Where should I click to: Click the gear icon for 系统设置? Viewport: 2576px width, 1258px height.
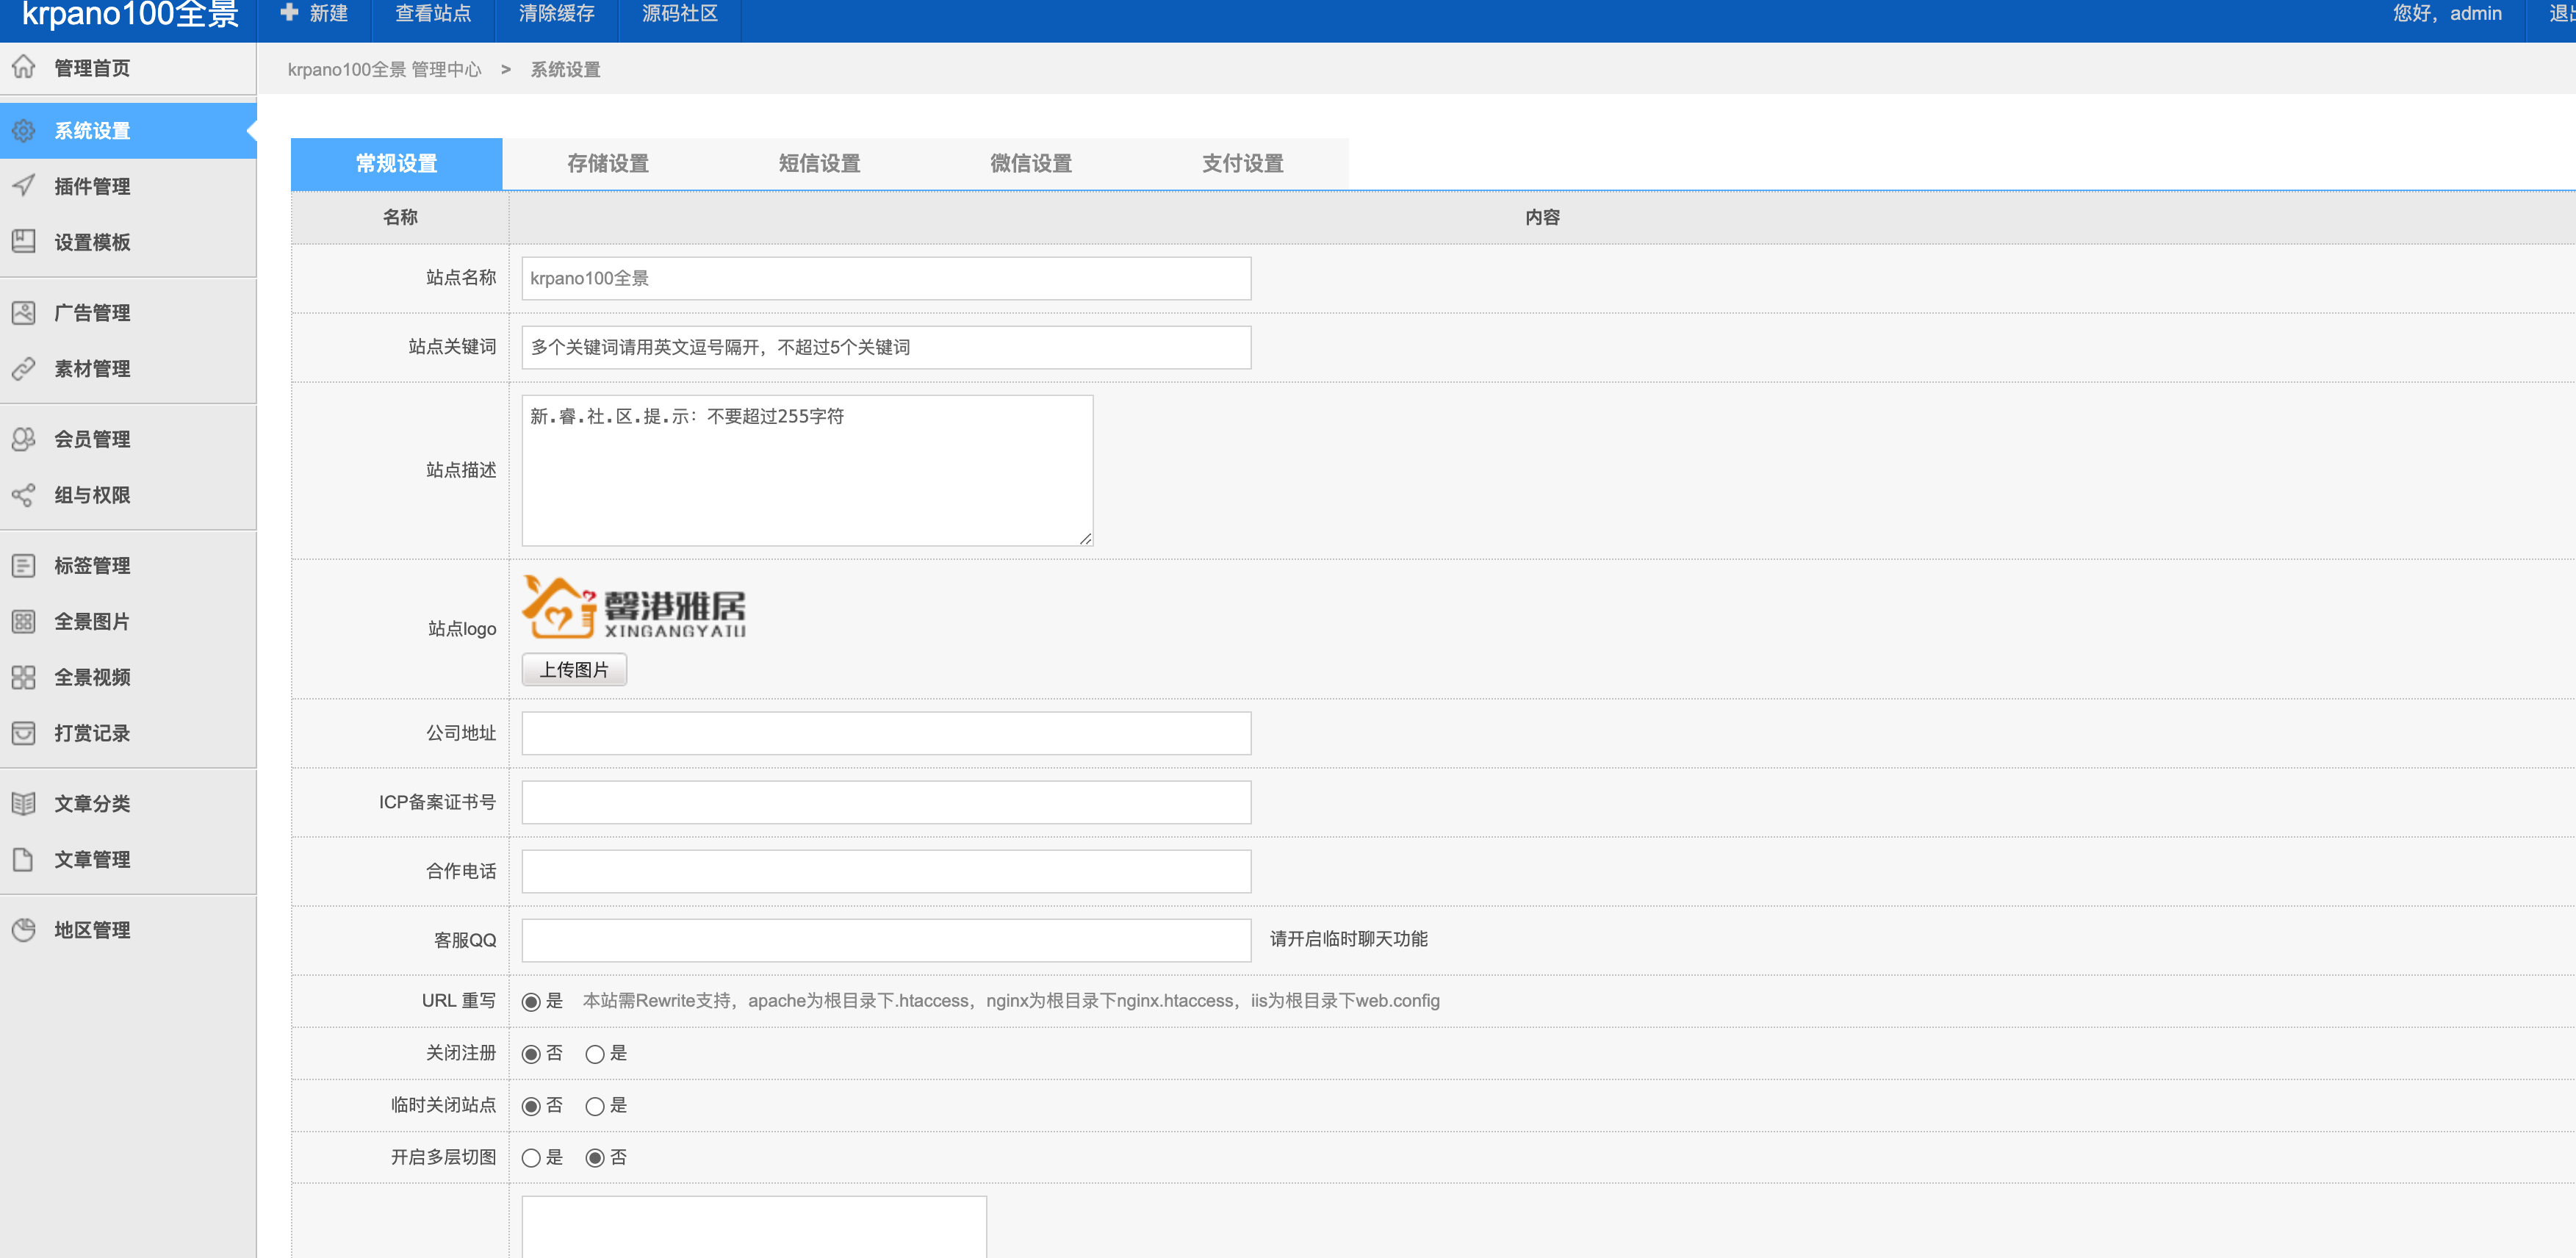[x=24, y=130]
